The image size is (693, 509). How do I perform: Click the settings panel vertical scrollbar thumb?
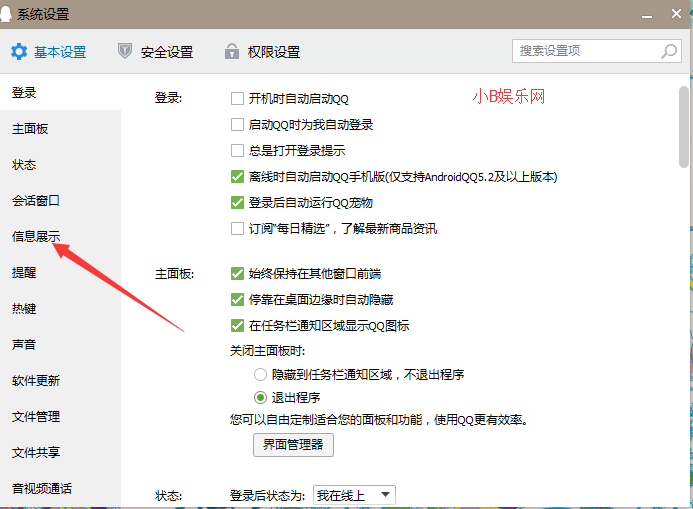[x=683, y=127]
